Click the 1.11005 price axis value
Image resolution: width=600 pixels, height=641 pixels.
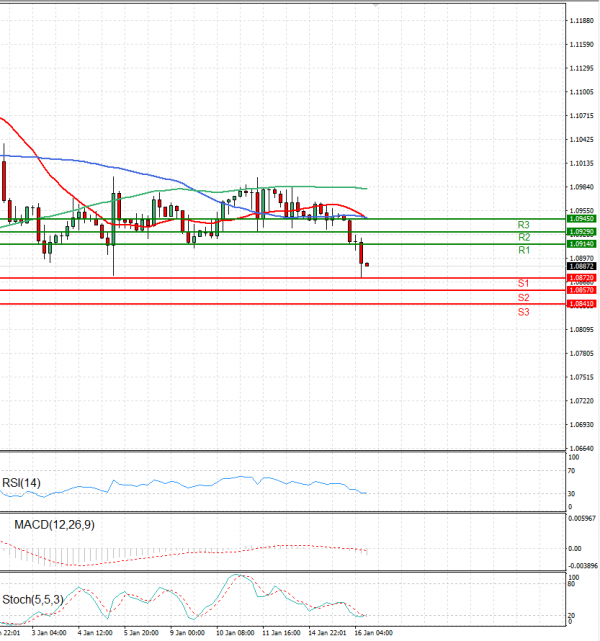(582, 92)
